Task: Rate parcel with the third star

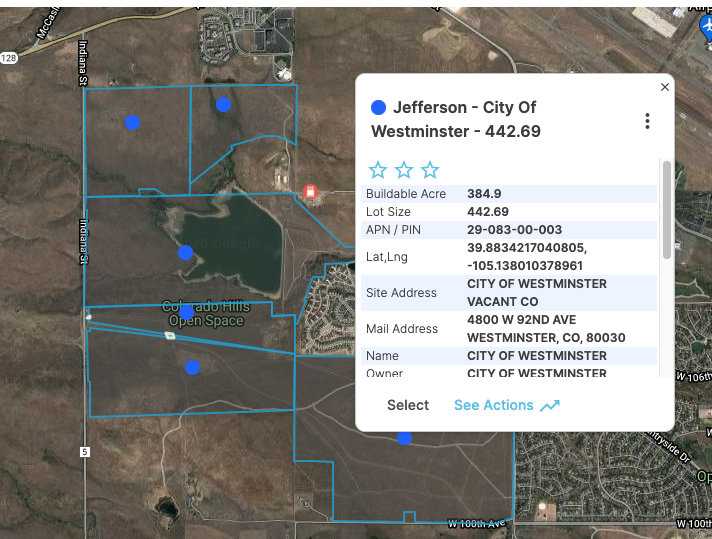Action: [430, 170]
